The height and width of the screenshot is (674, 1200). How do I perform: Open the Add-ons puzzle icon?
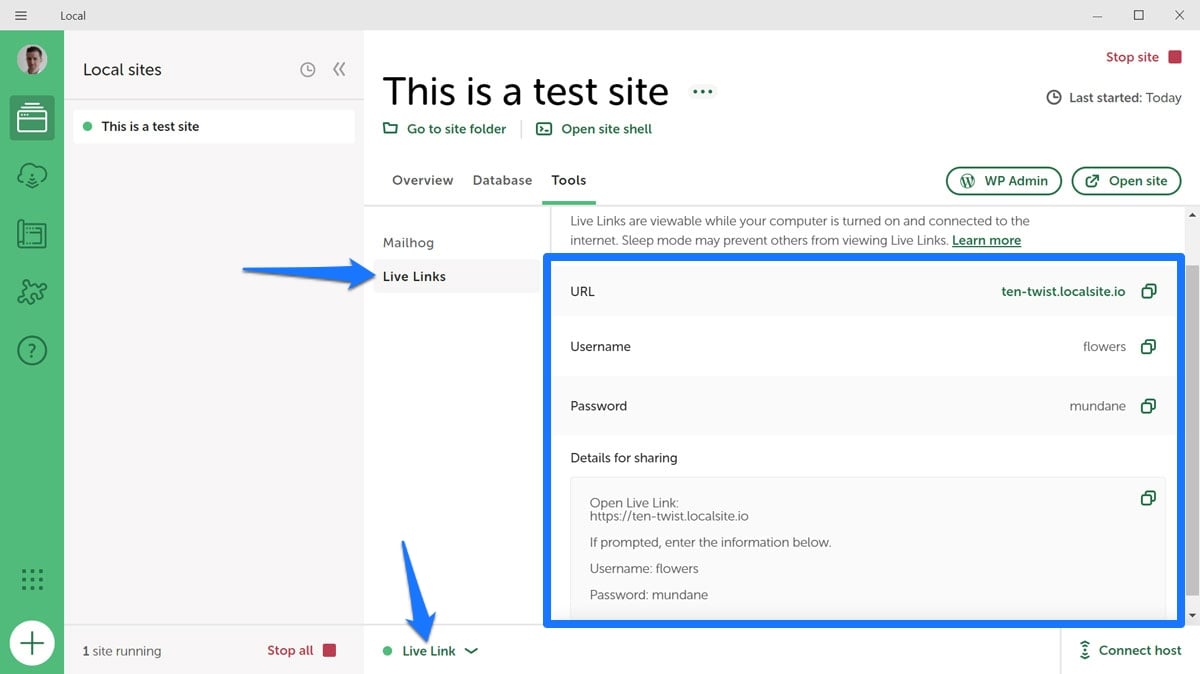click(32, 293)
